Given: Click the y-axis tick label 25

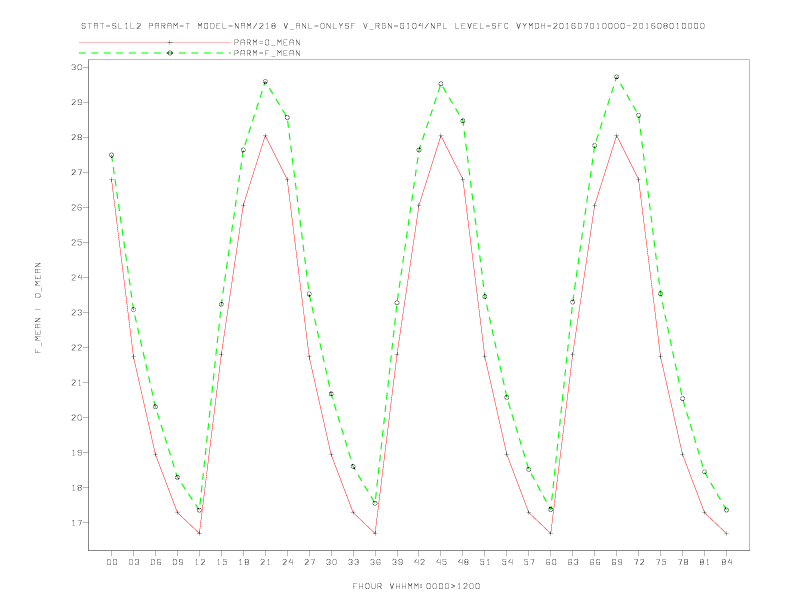Looking at the screenshot, I should coord(76,242).
